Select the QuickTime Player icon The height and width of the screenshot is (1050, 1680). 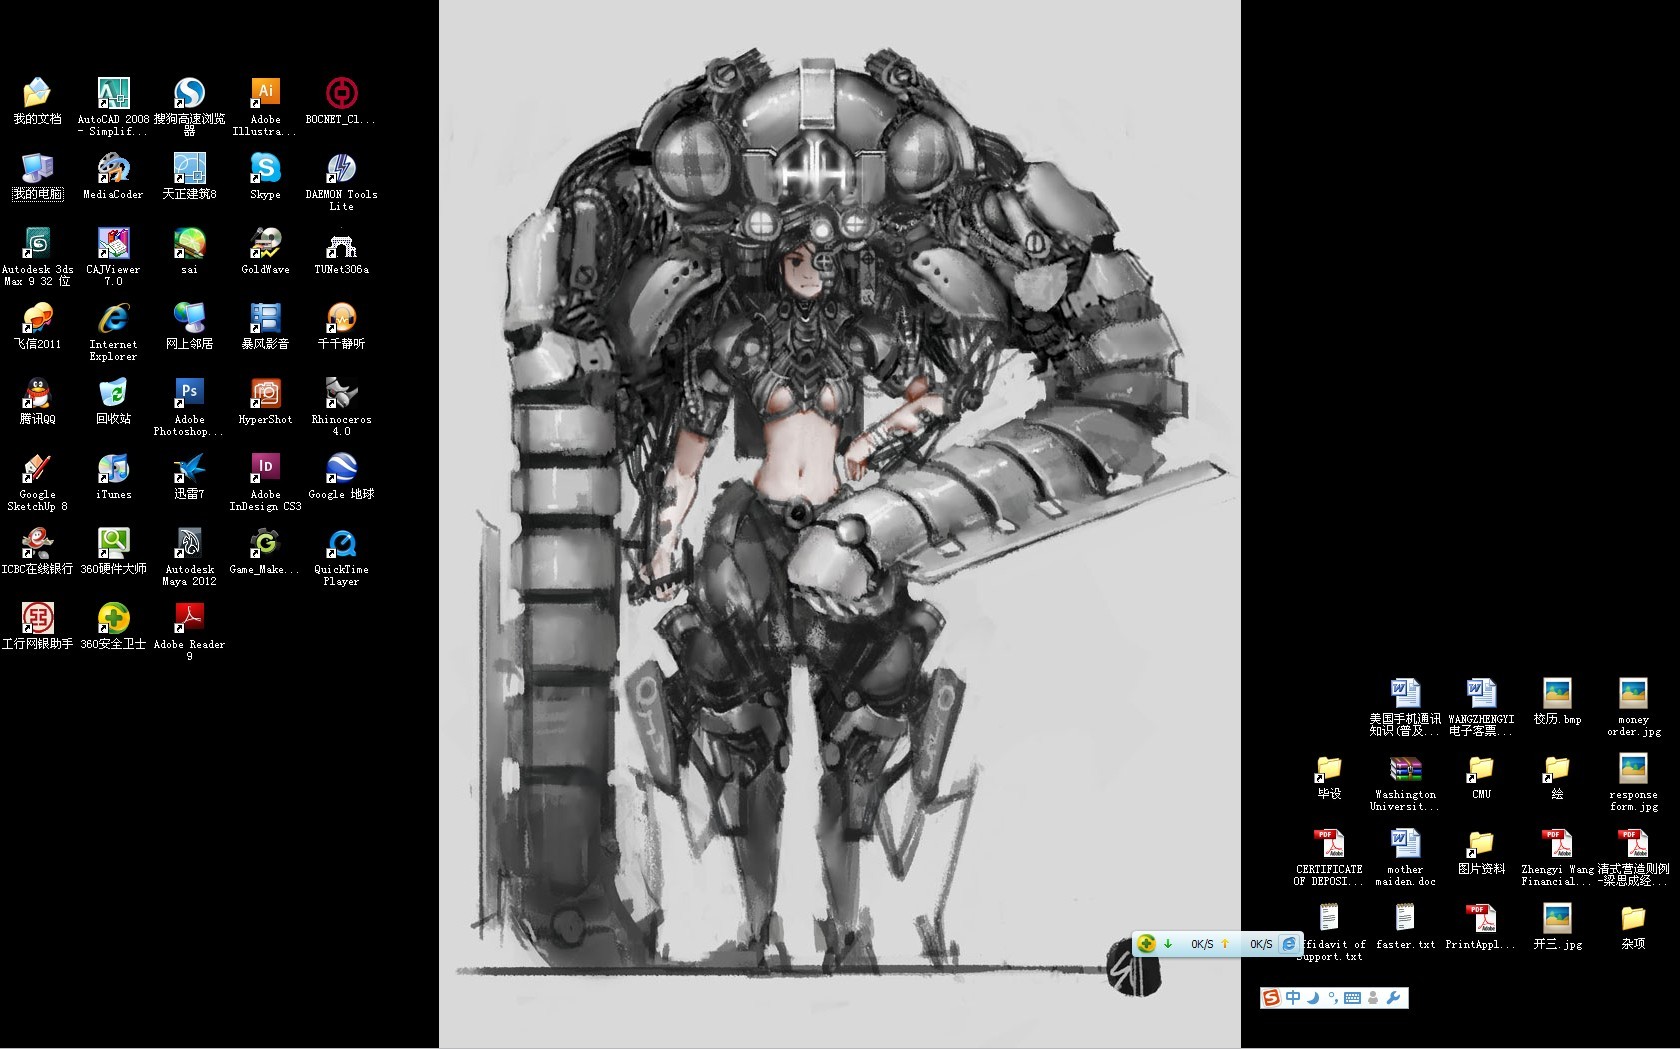point(341,556)
